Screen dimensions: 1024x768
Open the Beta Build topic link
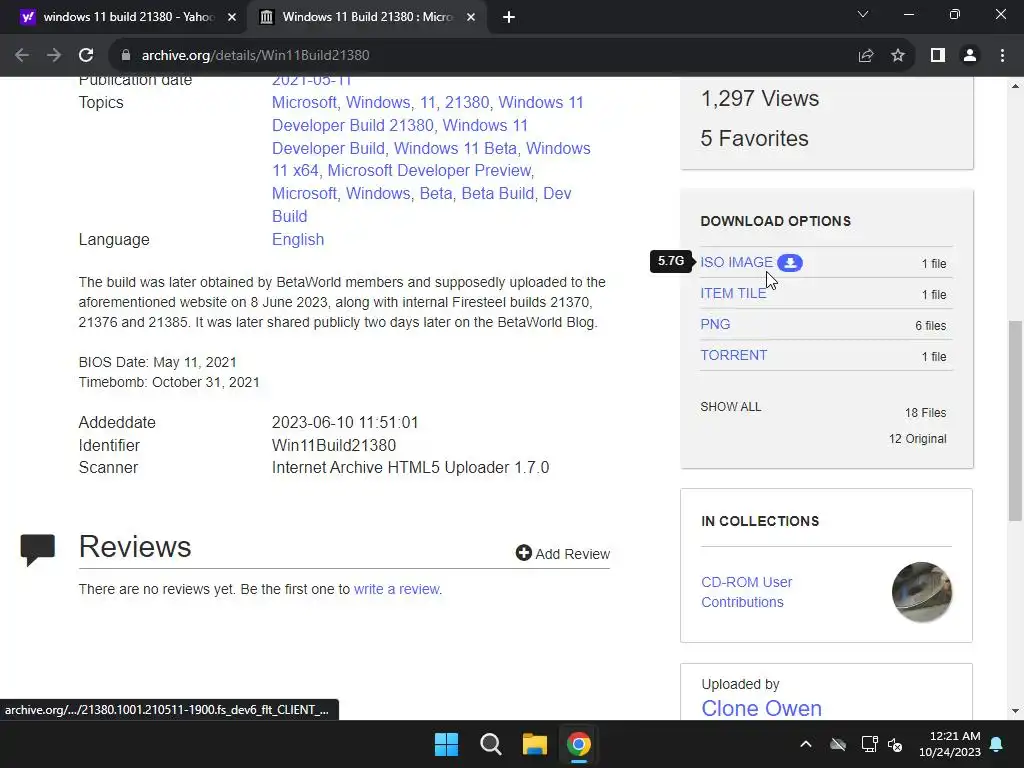[497, 193]
